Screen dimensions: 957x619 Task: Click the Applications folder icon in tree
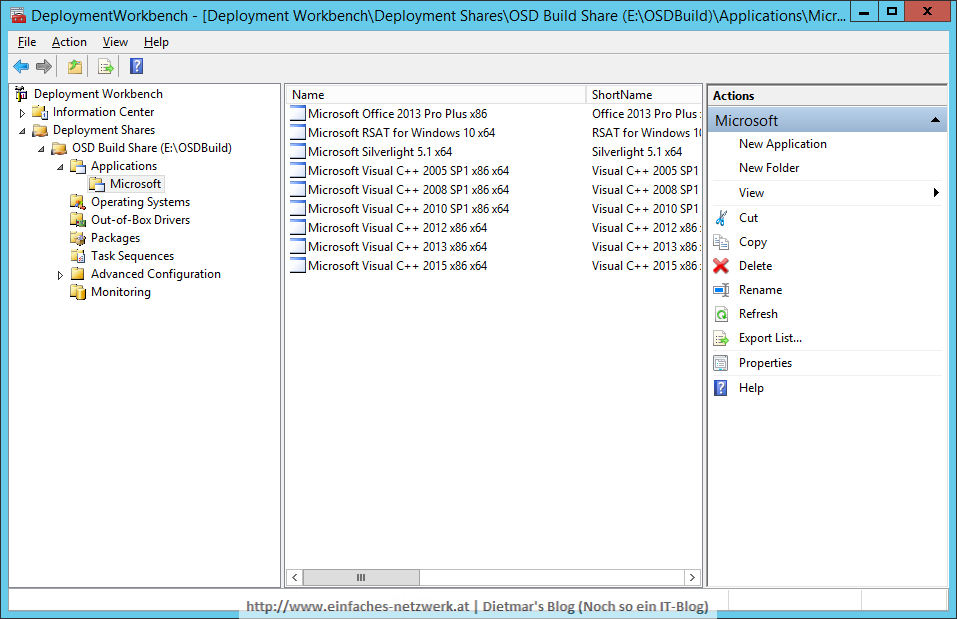point(78,166)
